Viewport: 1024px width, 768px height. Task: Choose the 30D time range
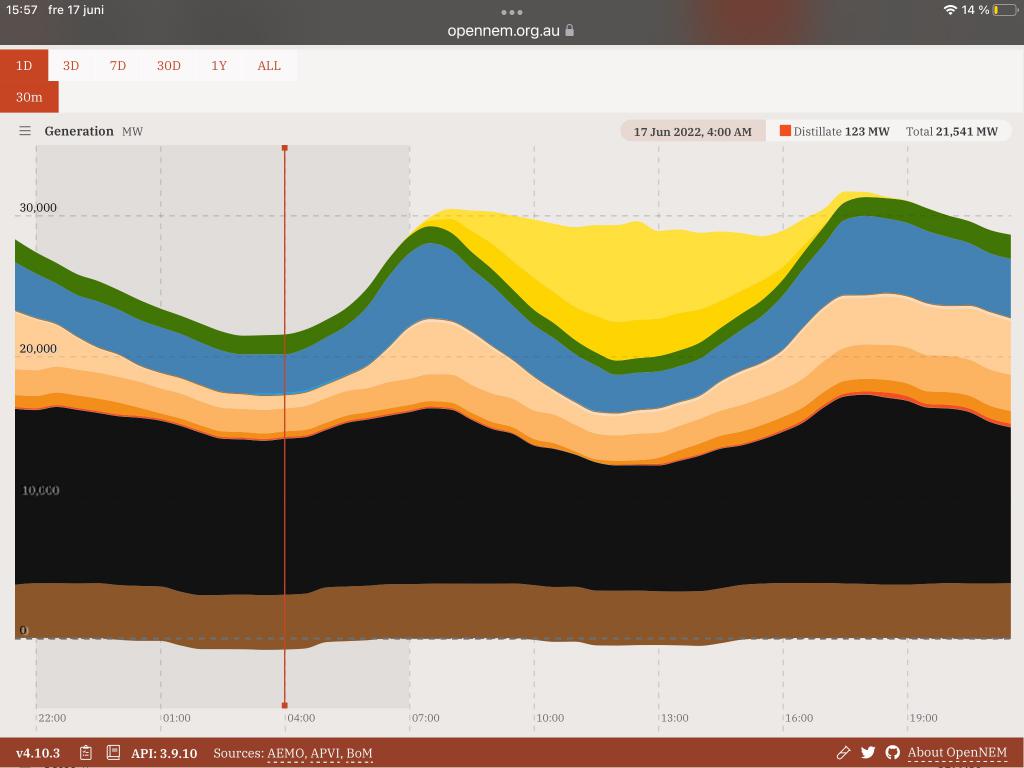(x=168, y=66)
